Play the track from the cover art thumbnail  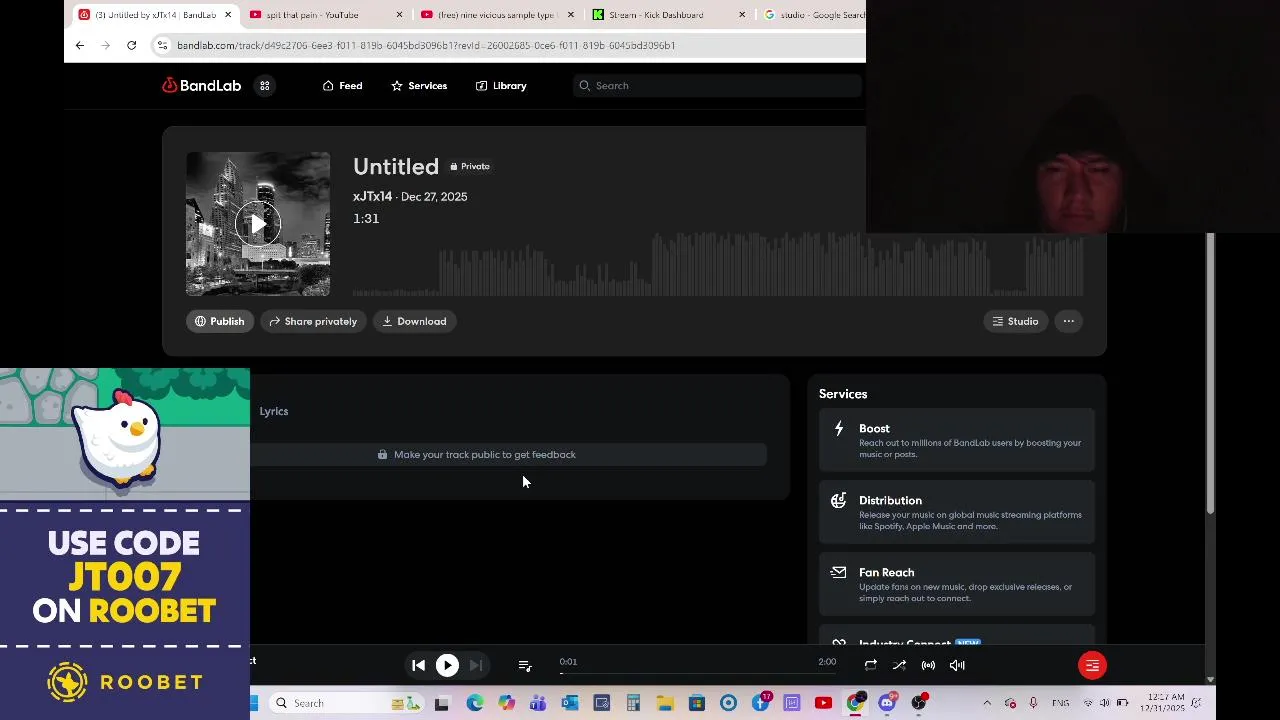(x=258, y=224)
